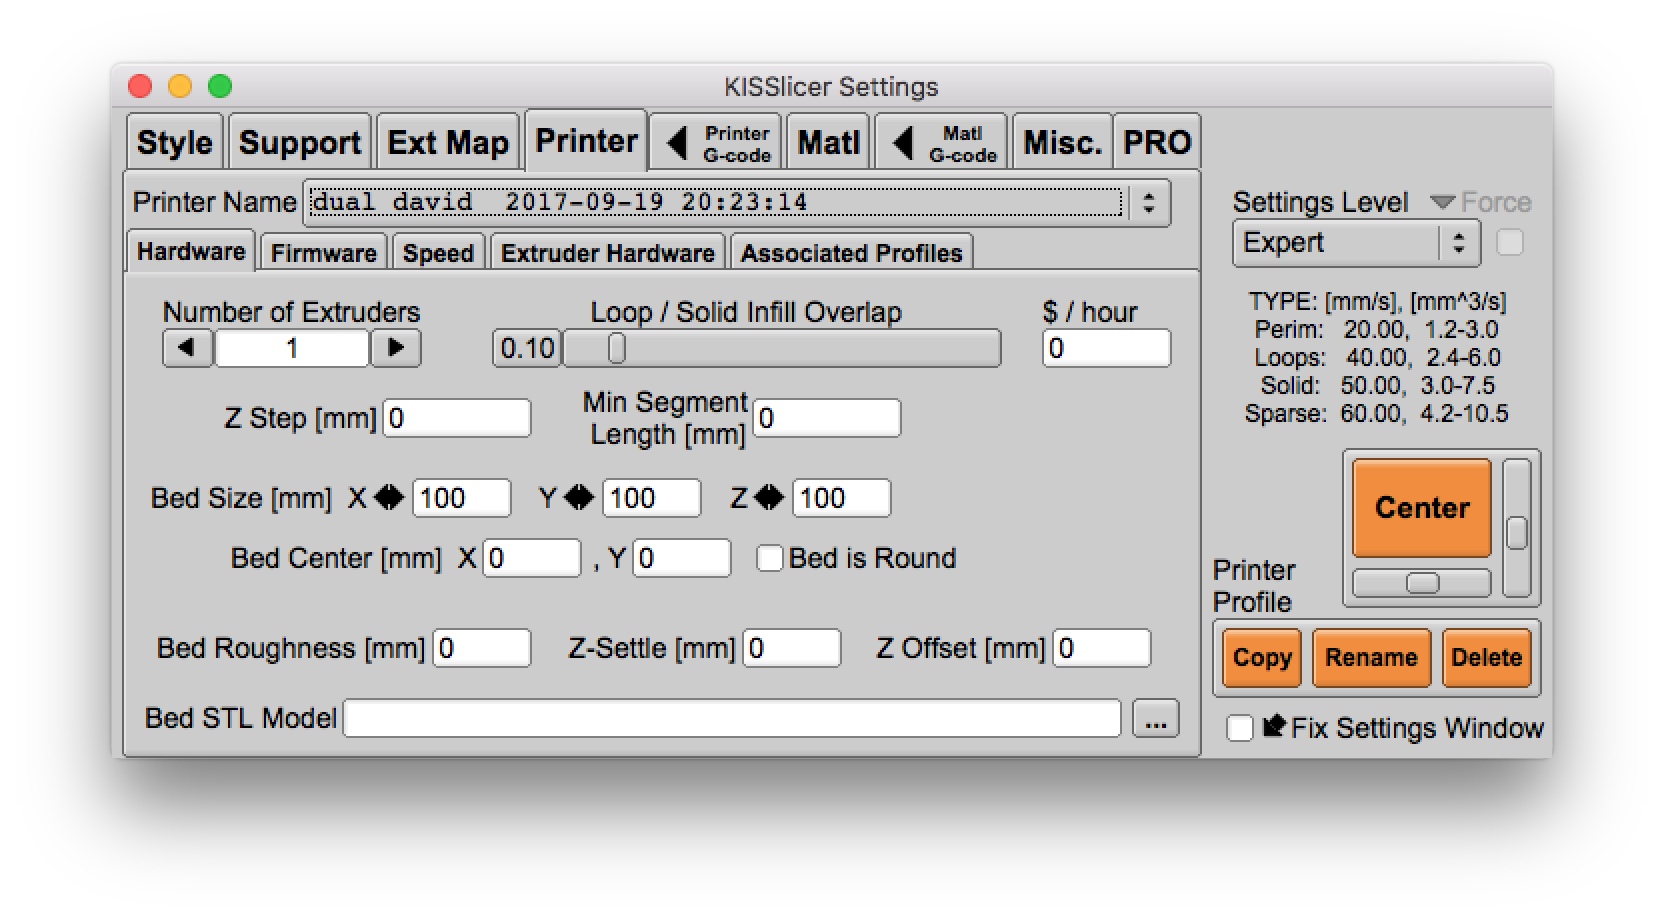Rename the printer profile
Image resolution: width=1664 pixels, height=918 pixels.
coord(1371,657)
